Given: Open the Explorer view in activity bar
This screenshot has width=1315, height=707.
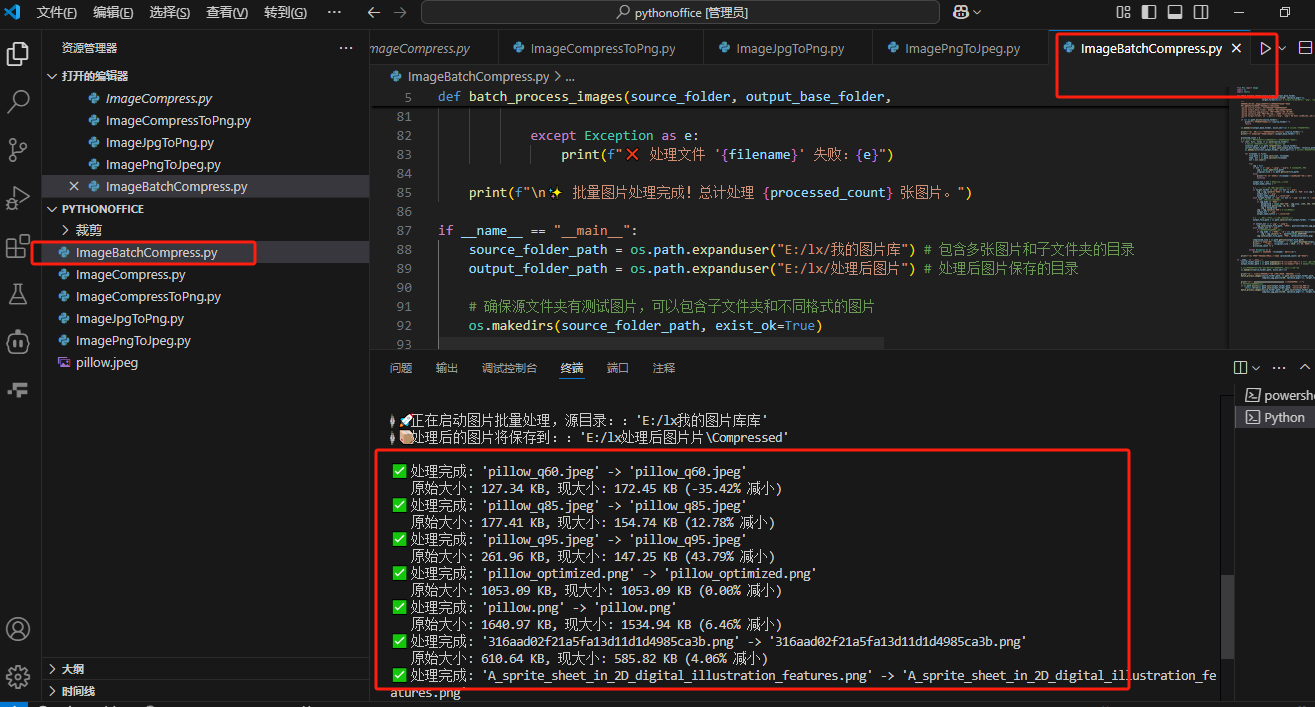Looking at the screenshot, I should click(18, 53).
